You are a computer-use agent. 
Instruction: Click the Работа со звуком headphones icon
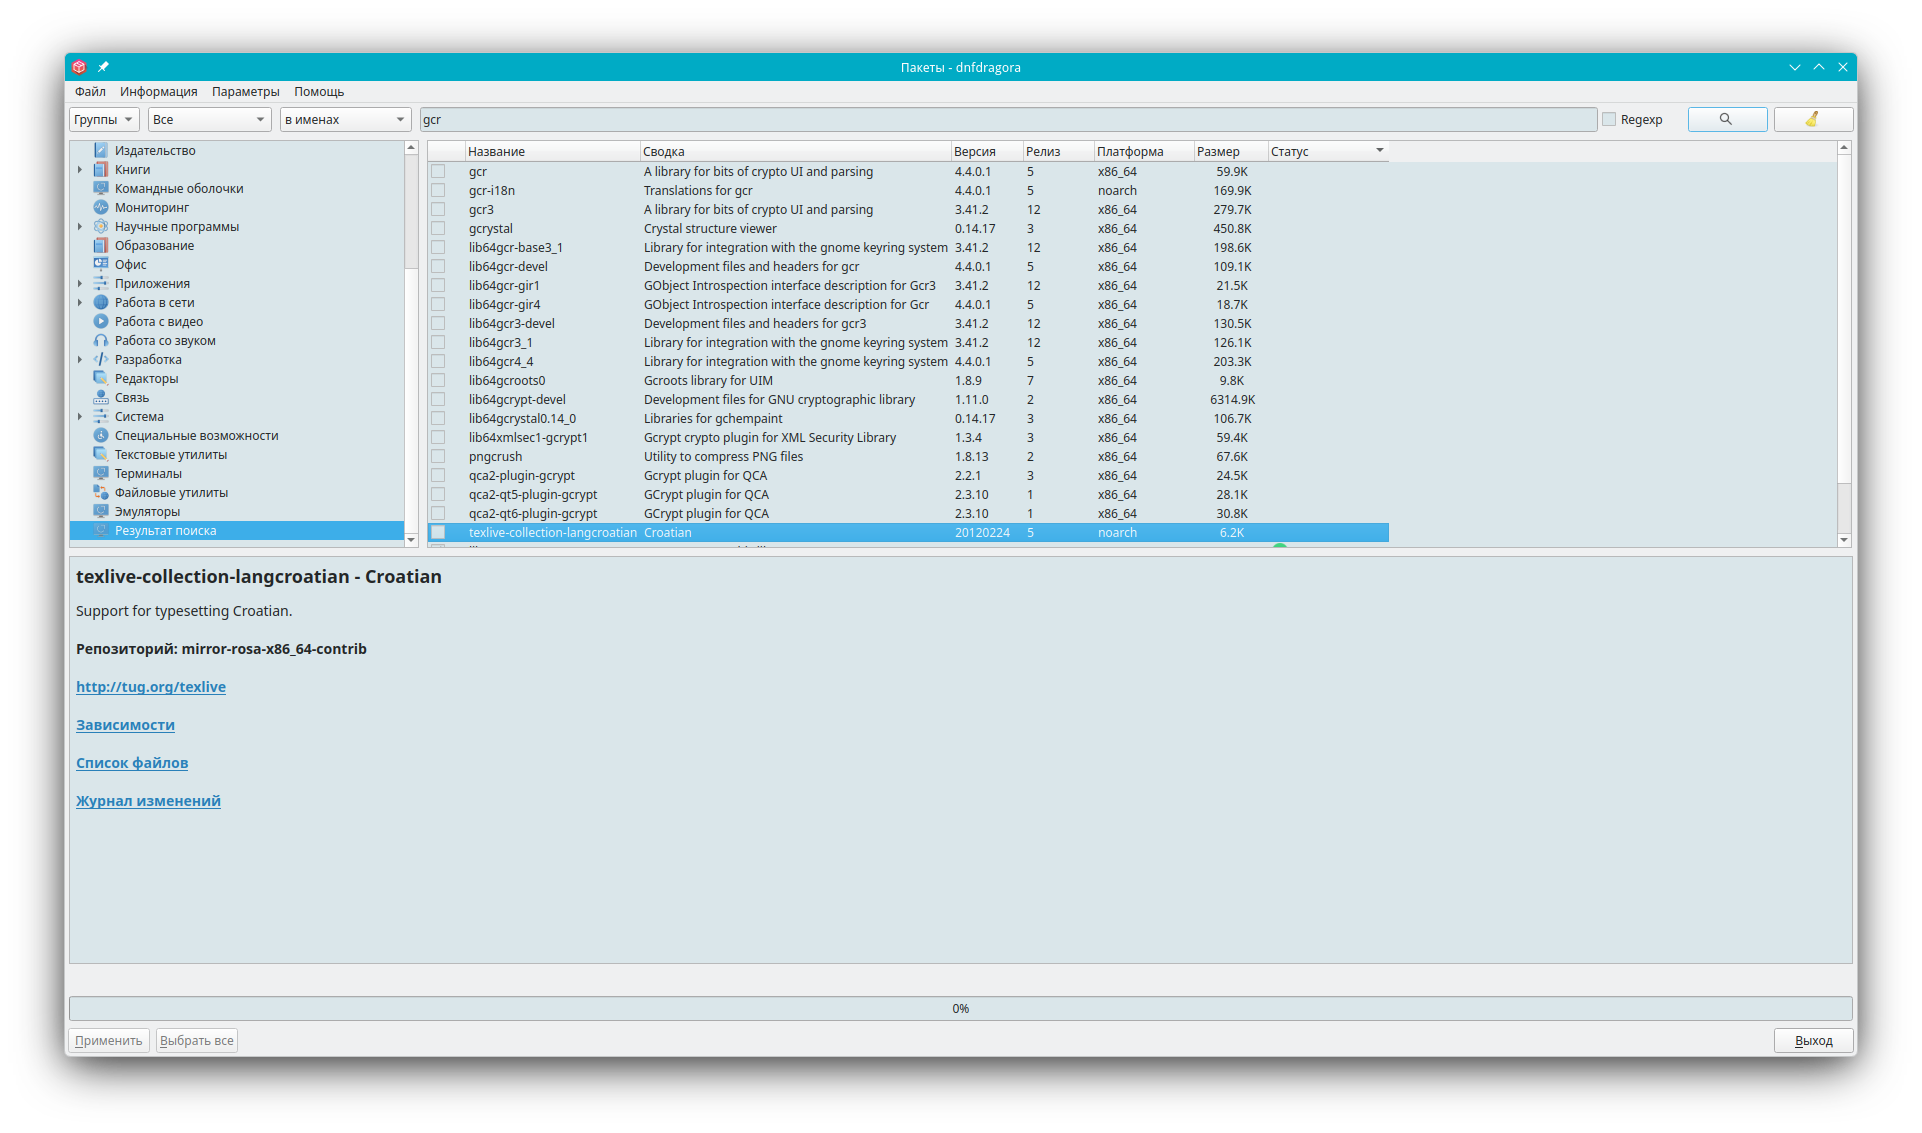[x=101, y=340]
